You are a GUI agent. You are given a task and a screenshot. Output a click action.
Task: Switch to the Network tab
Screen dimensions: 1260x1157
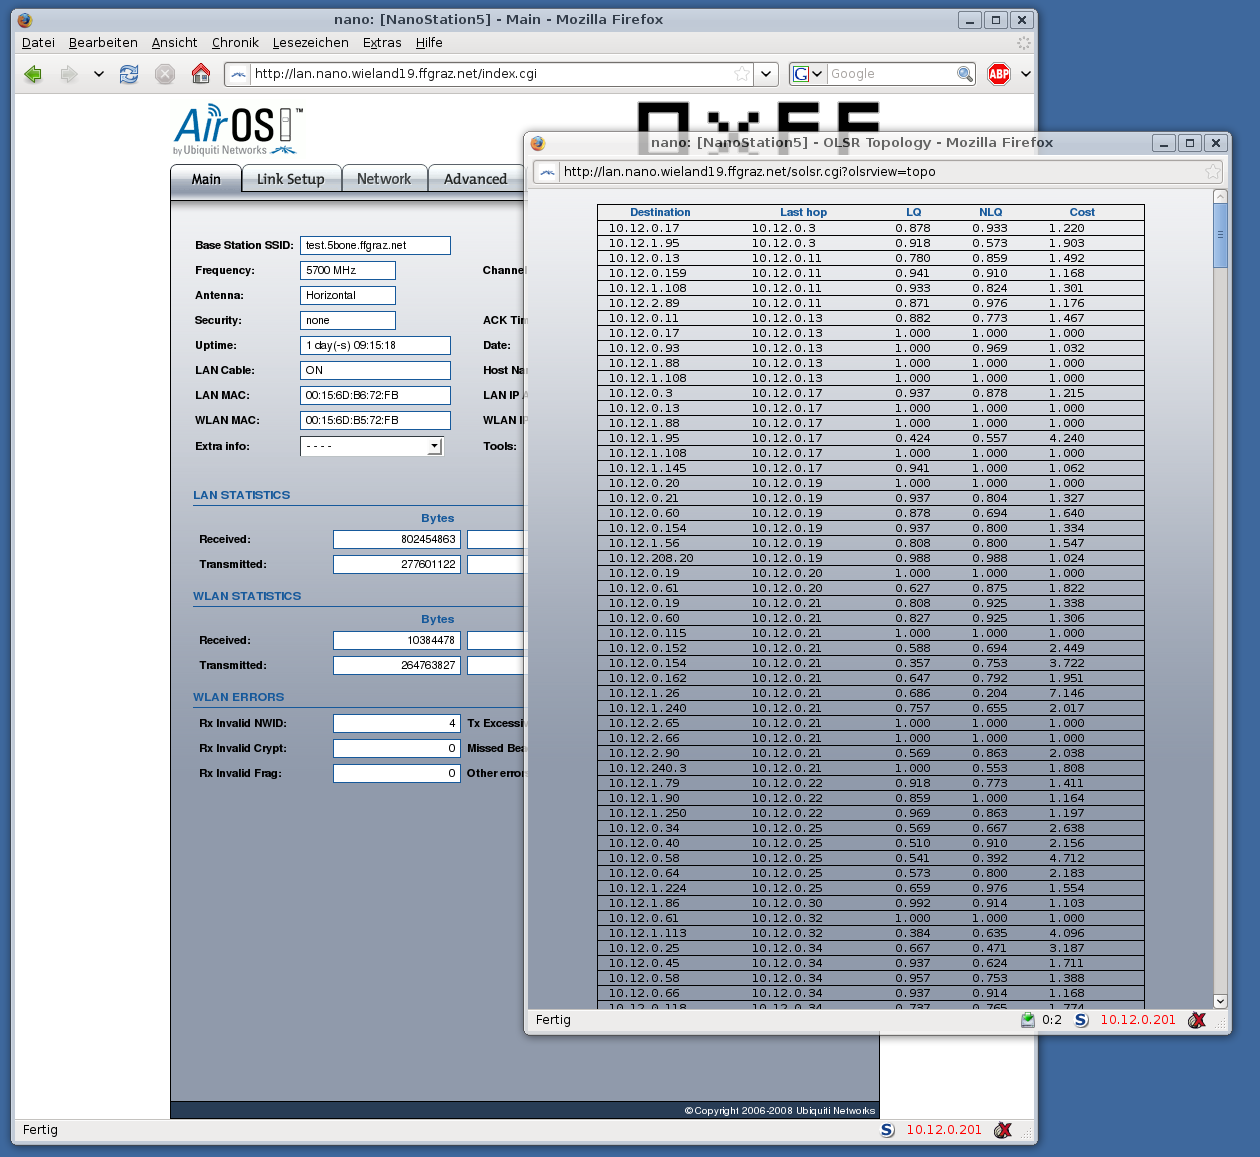click(x=384, y=179)
